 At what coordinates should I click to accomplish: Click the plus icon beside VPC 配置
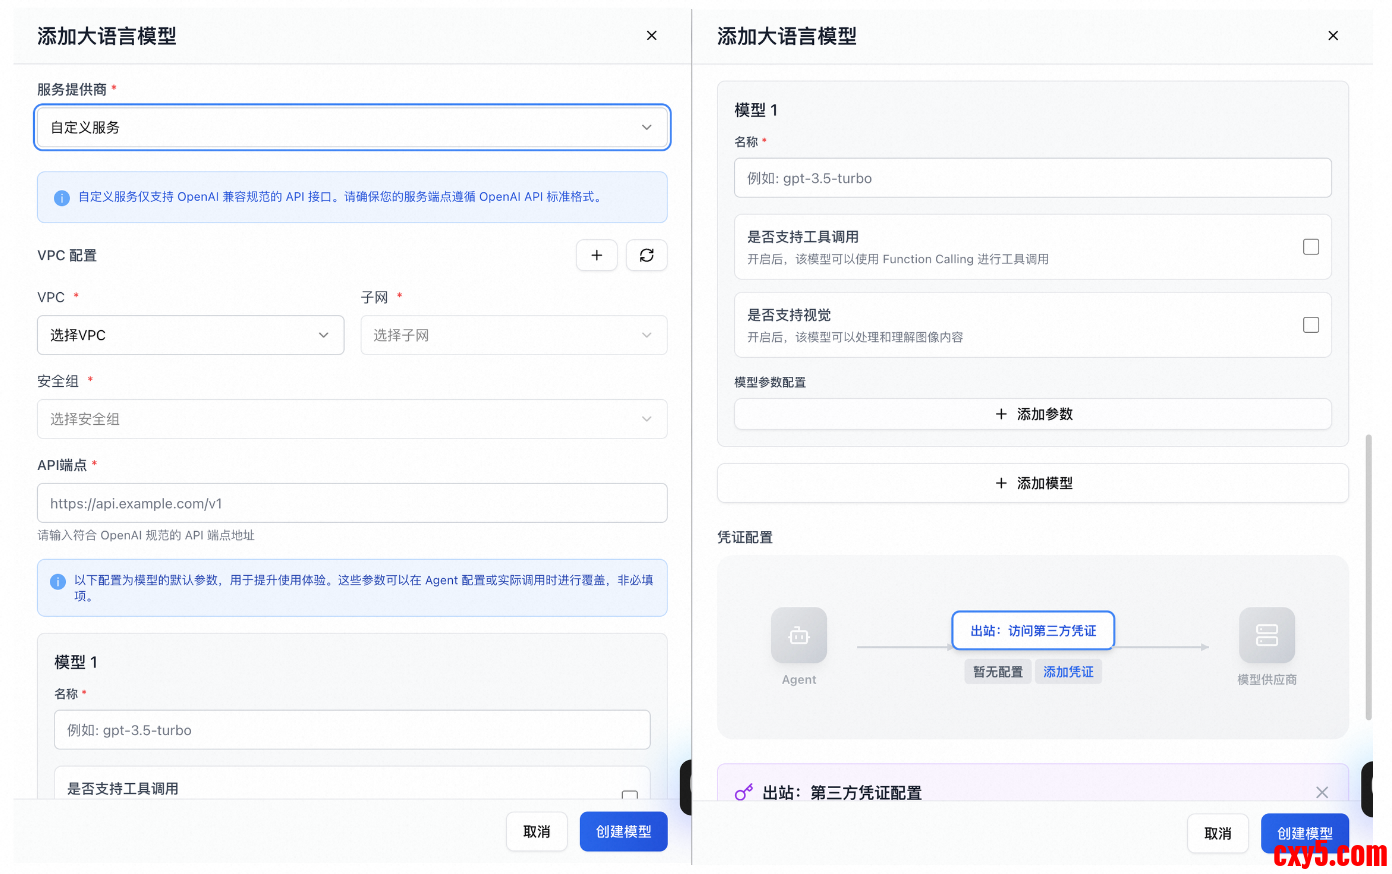(596, 255)
